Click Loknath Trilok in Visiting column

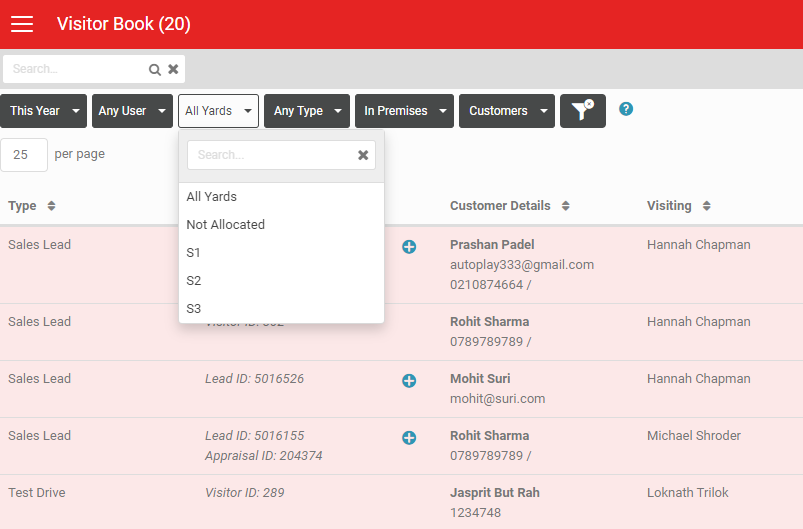point(687,493)
